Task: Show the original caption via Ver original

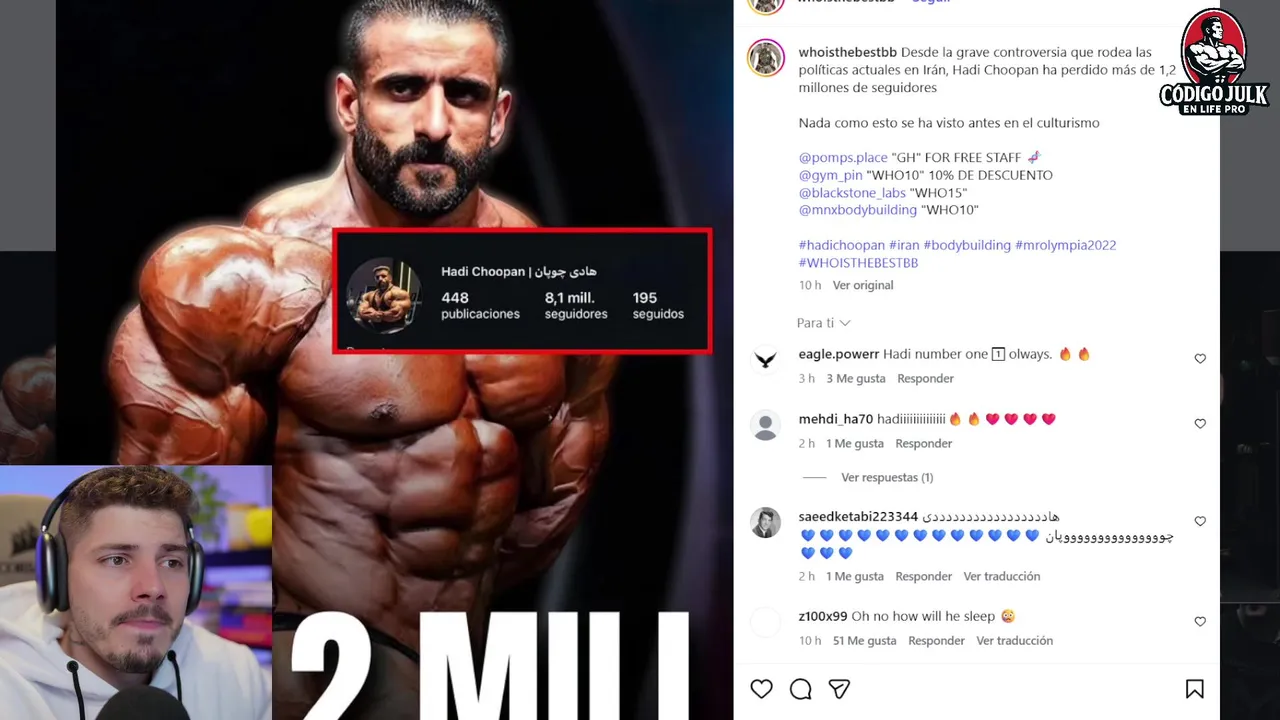Action: click(863, 285)
